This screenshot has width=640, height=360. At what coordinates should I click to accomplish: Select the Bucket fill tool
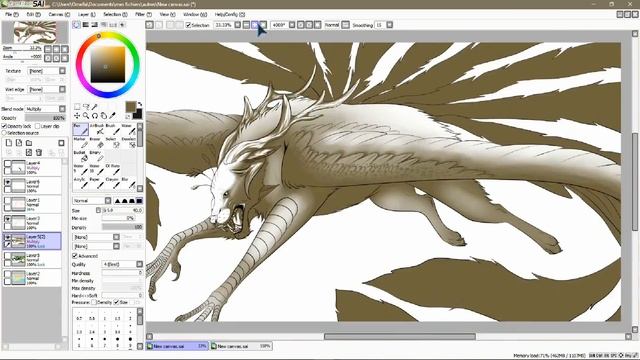(81, 156)
